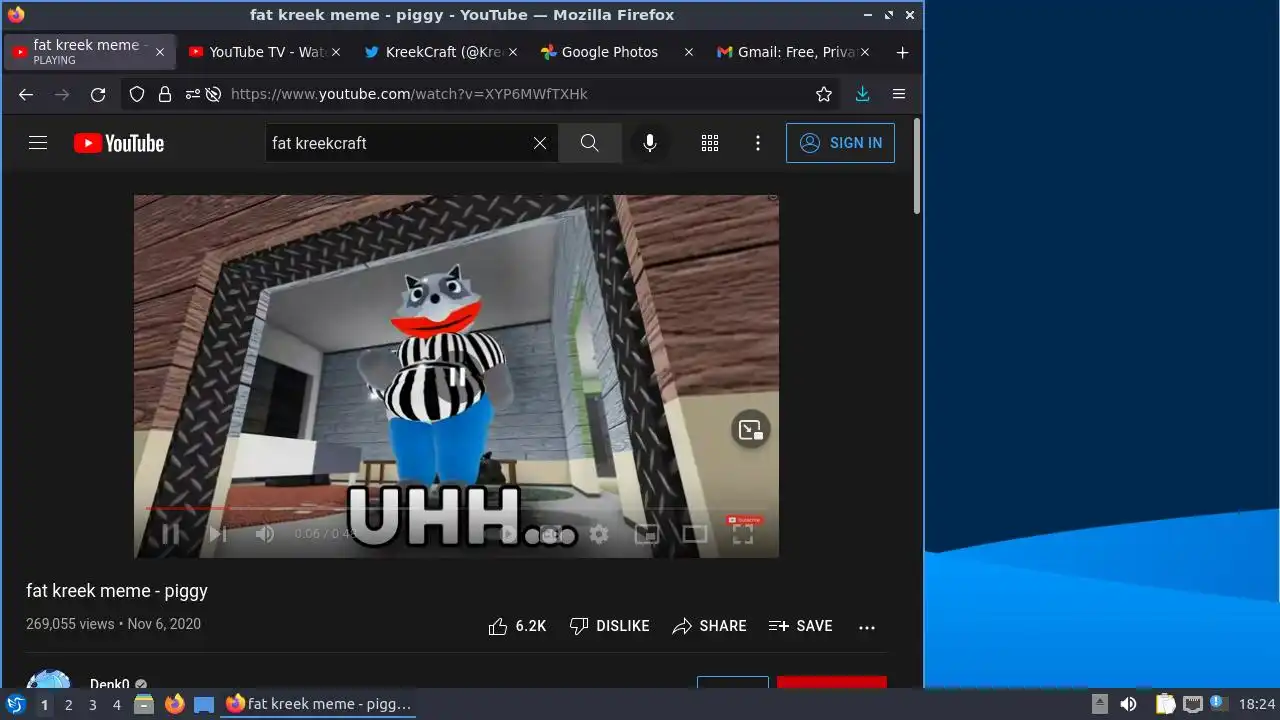Click the SIGN IN button
Image resolution: width=1280 pixels, height=720 pixels.
pyautogui.click(x=840, y=143)
